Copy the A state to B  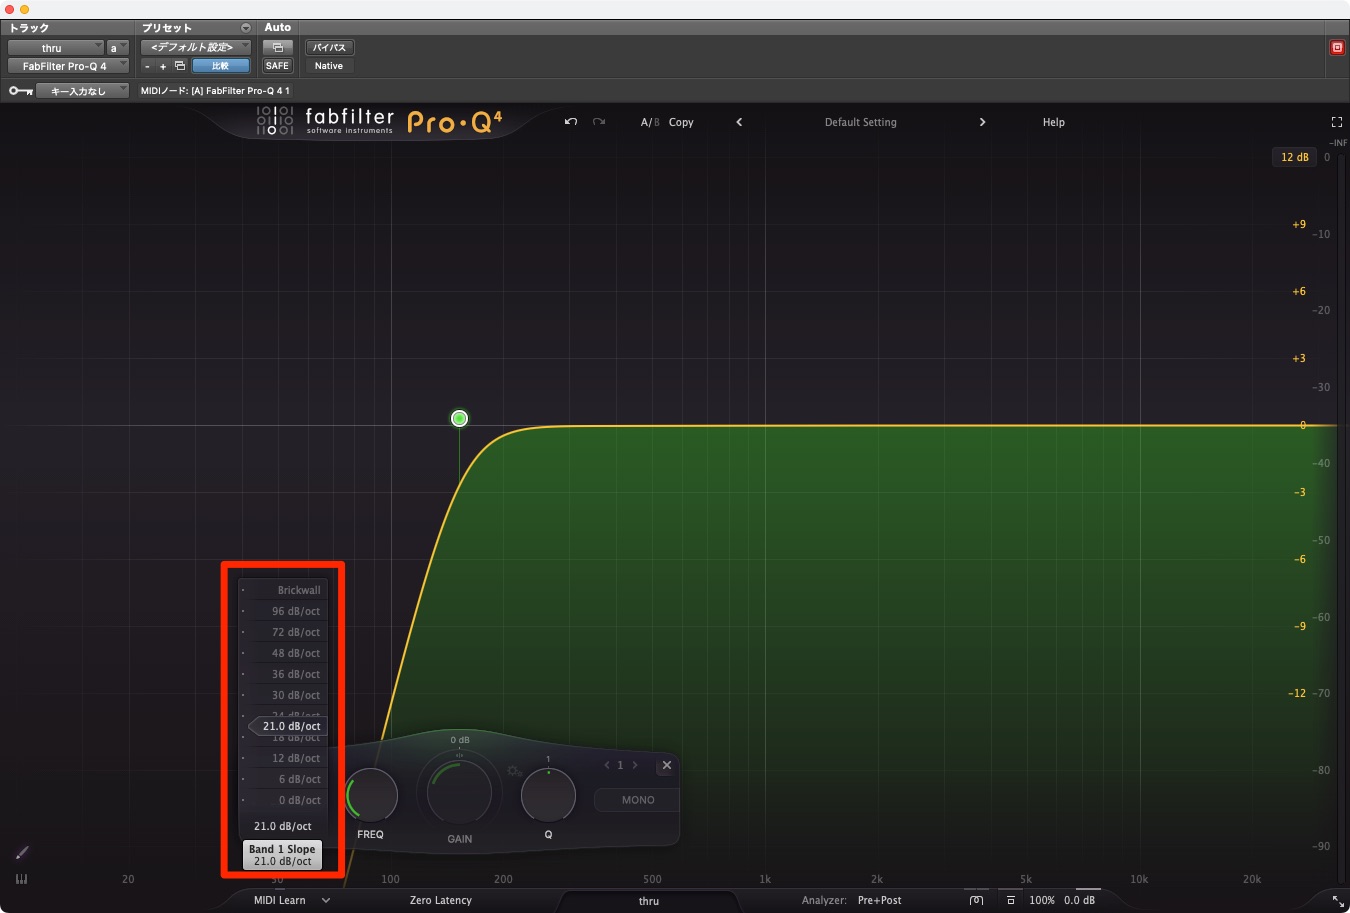tap(681, 122)
